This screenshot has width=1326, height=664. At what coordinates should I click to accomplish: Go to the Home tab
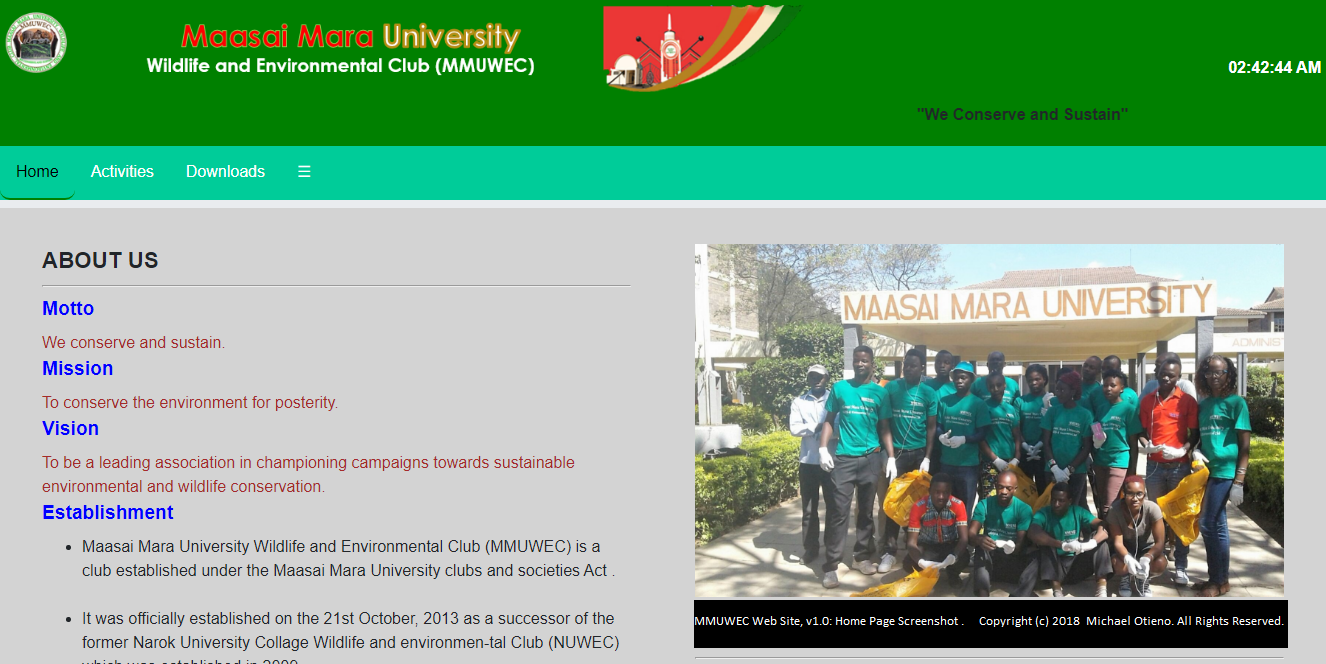tap(37, 172)
